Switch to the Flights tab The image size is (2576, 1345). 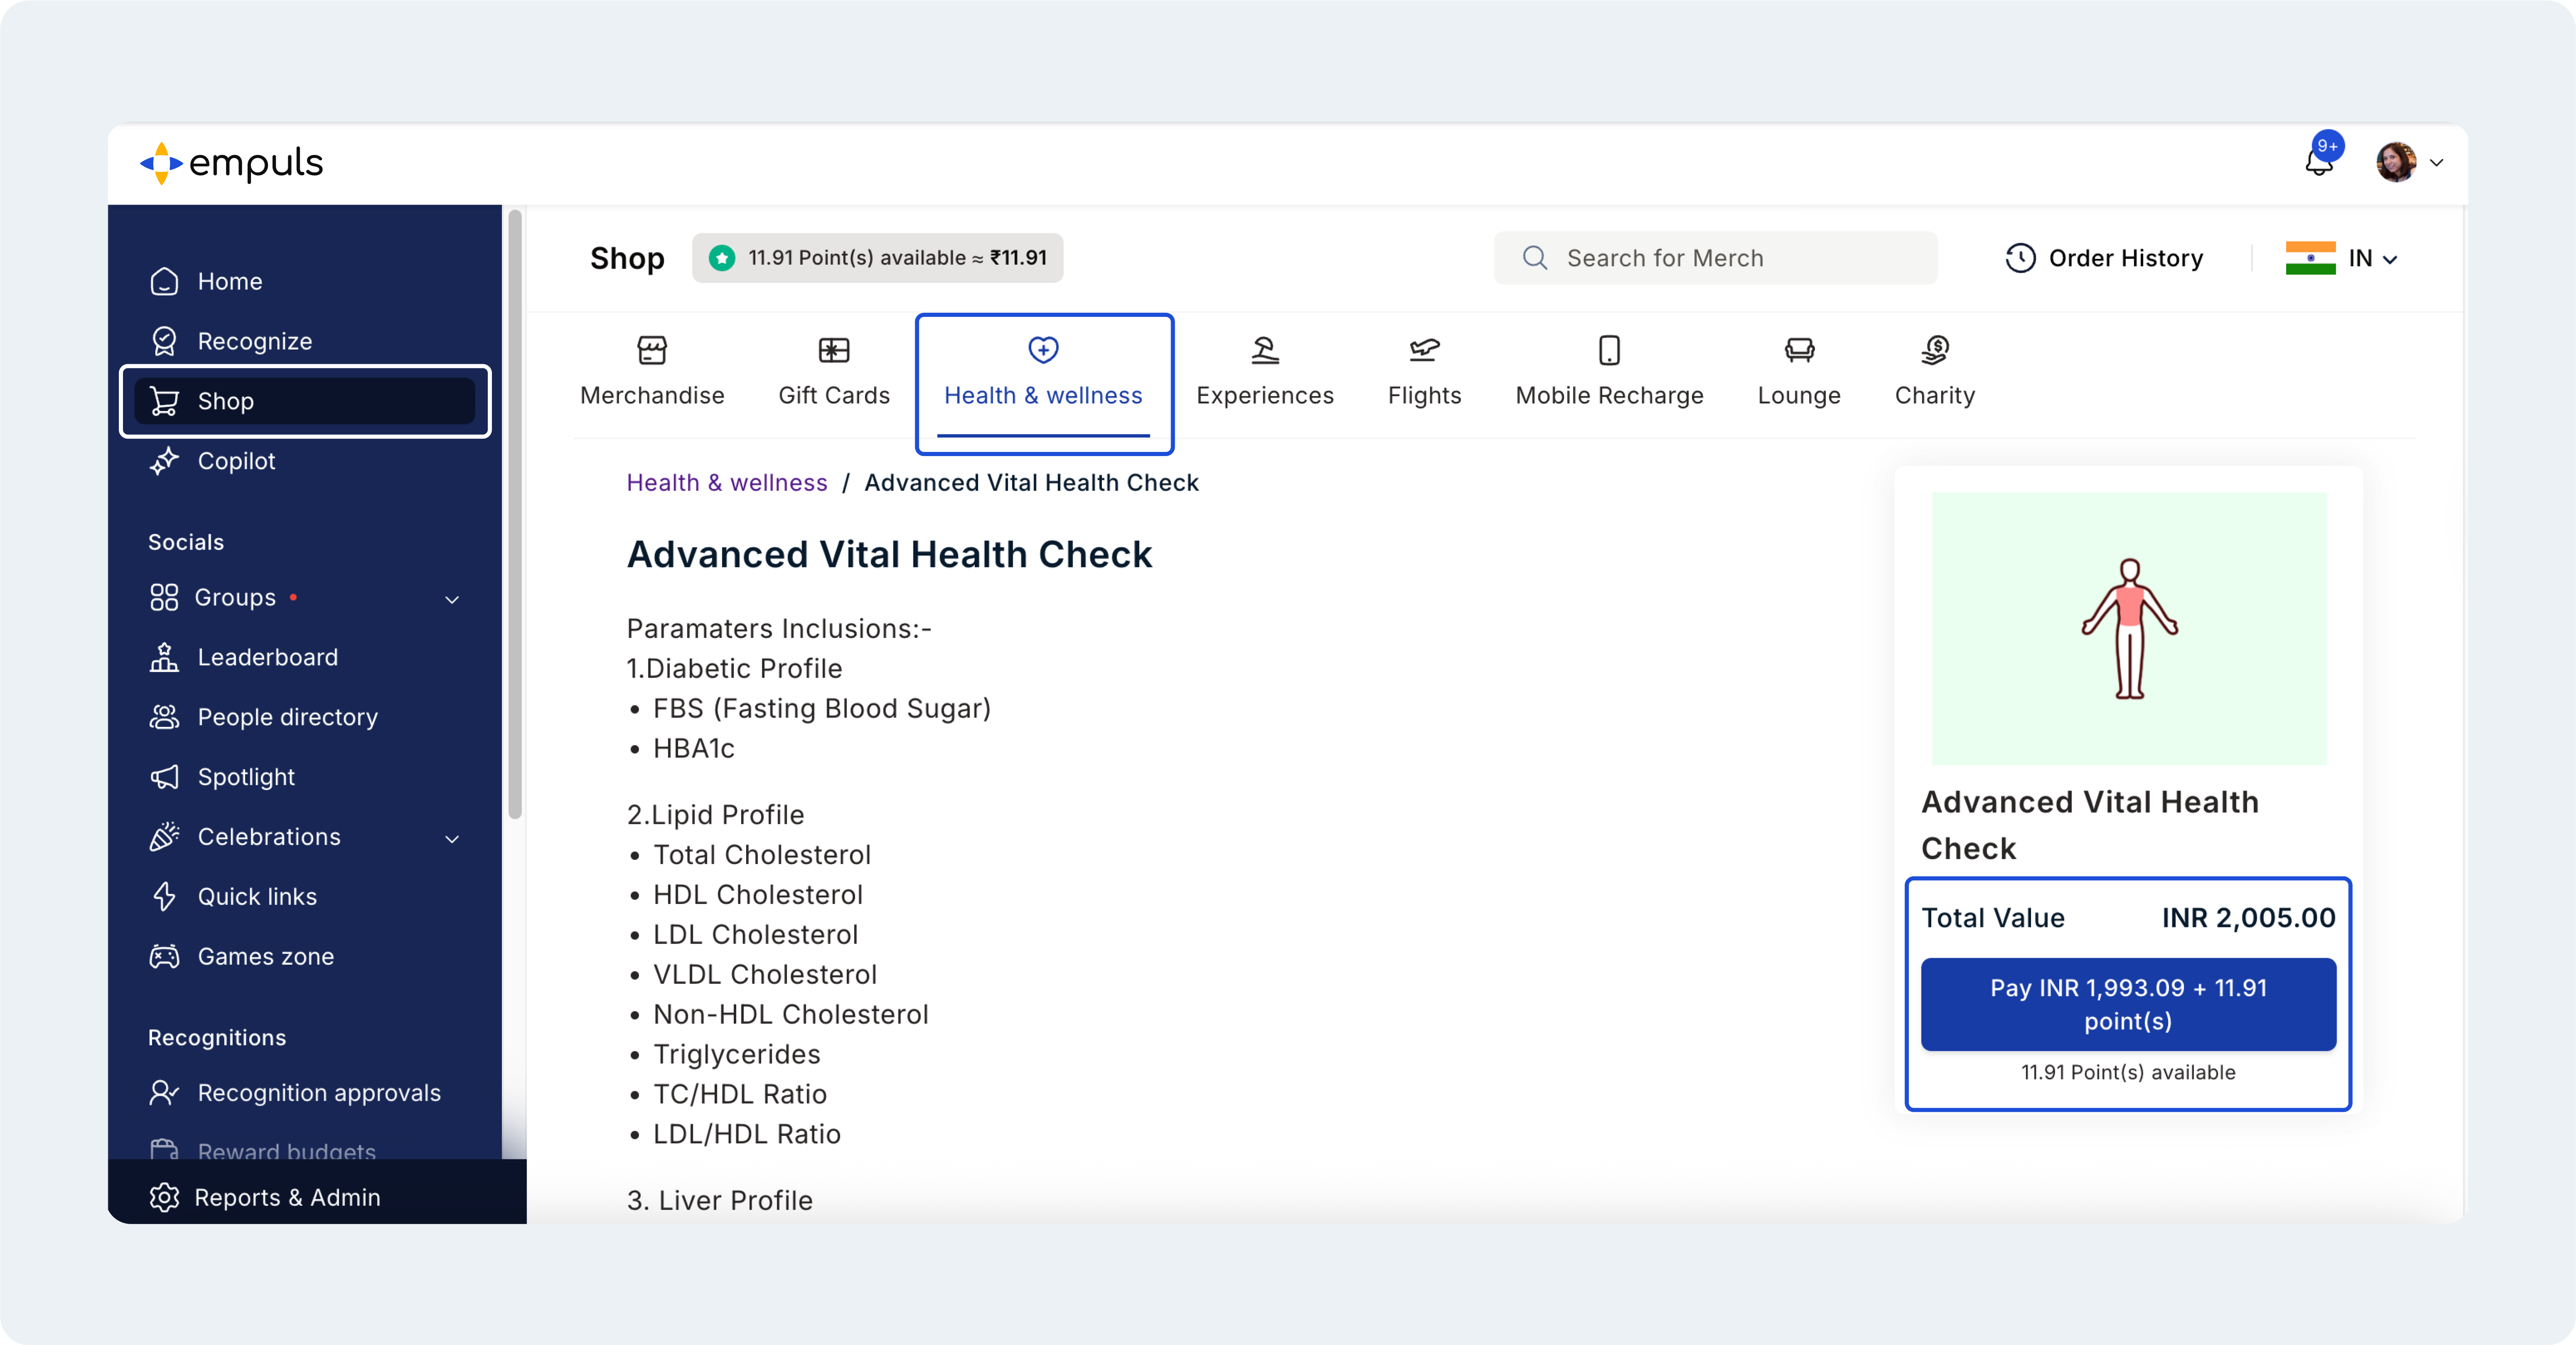[1424, 372]
